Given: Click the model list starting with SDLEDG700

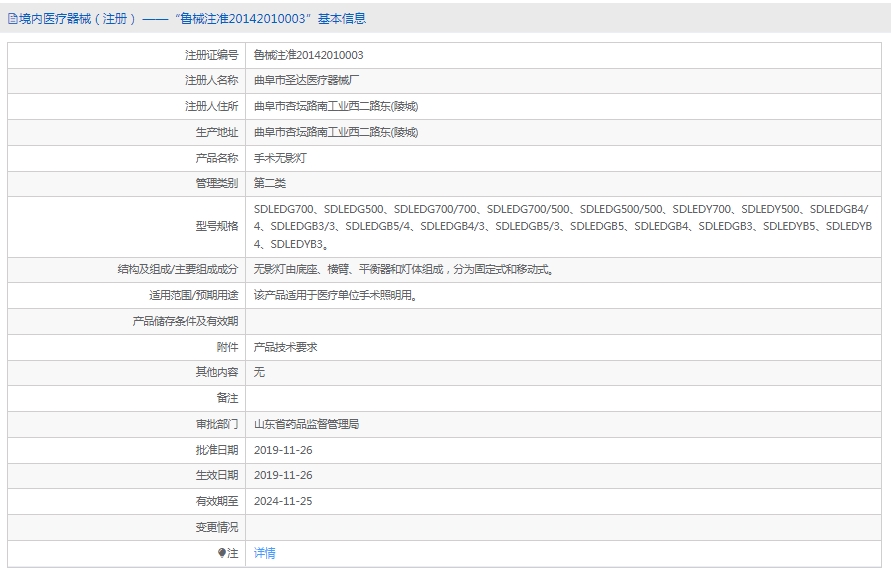Looking at the screenshot, I should click(563, 226).
